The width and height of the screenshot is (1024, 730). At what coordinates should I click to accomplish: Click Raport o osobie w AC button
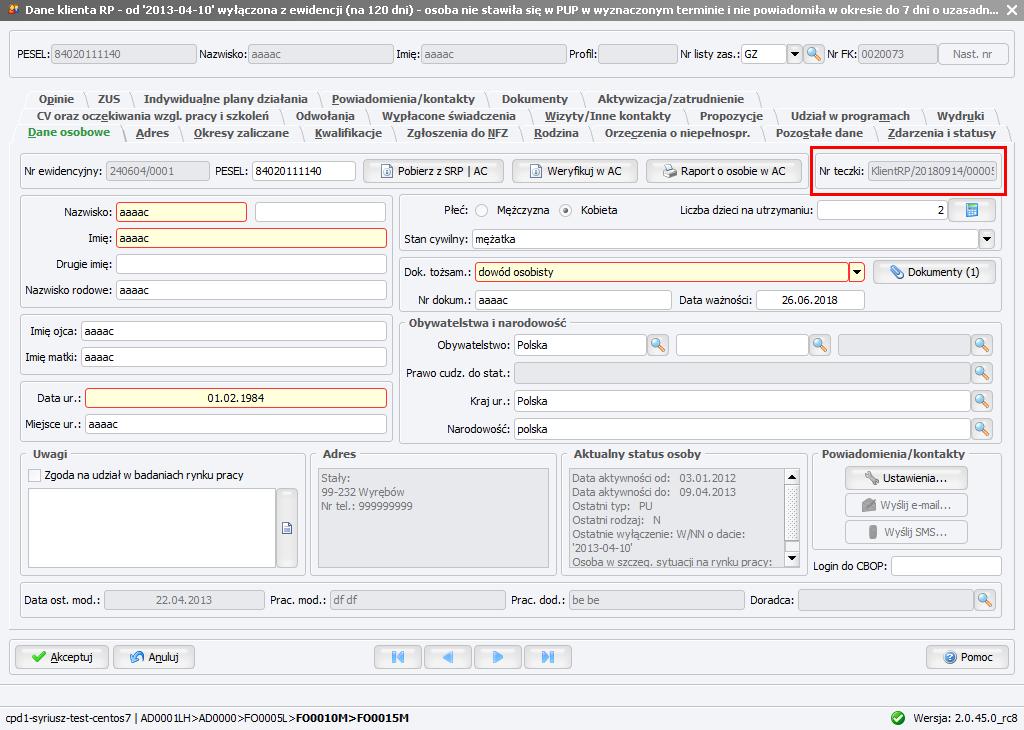click(724, 171)
